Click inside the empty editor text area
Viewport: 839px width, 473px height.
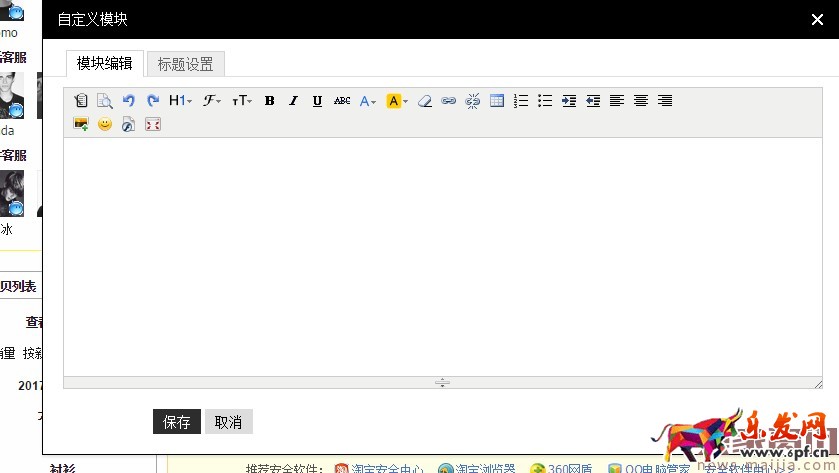(x=442, y=255)
